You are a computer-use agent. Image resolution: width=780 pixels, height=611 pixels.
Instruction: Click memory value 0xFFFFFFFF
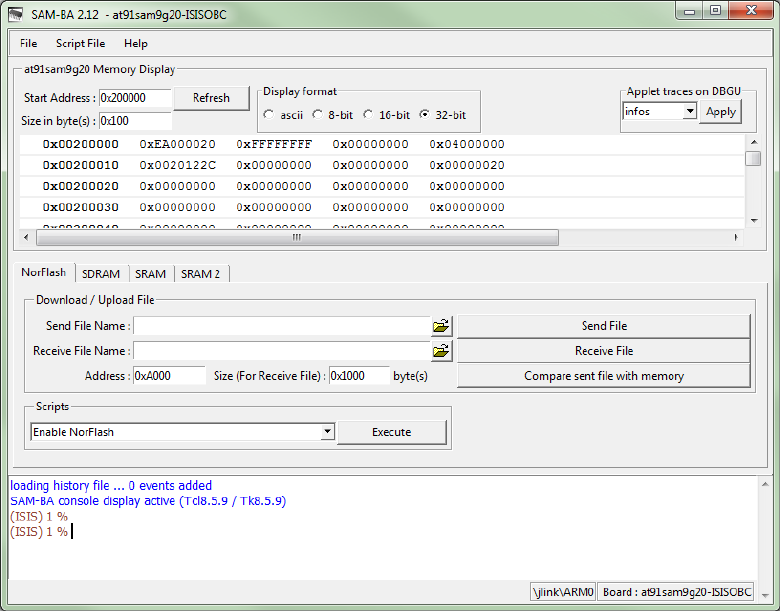pos(274,144)
